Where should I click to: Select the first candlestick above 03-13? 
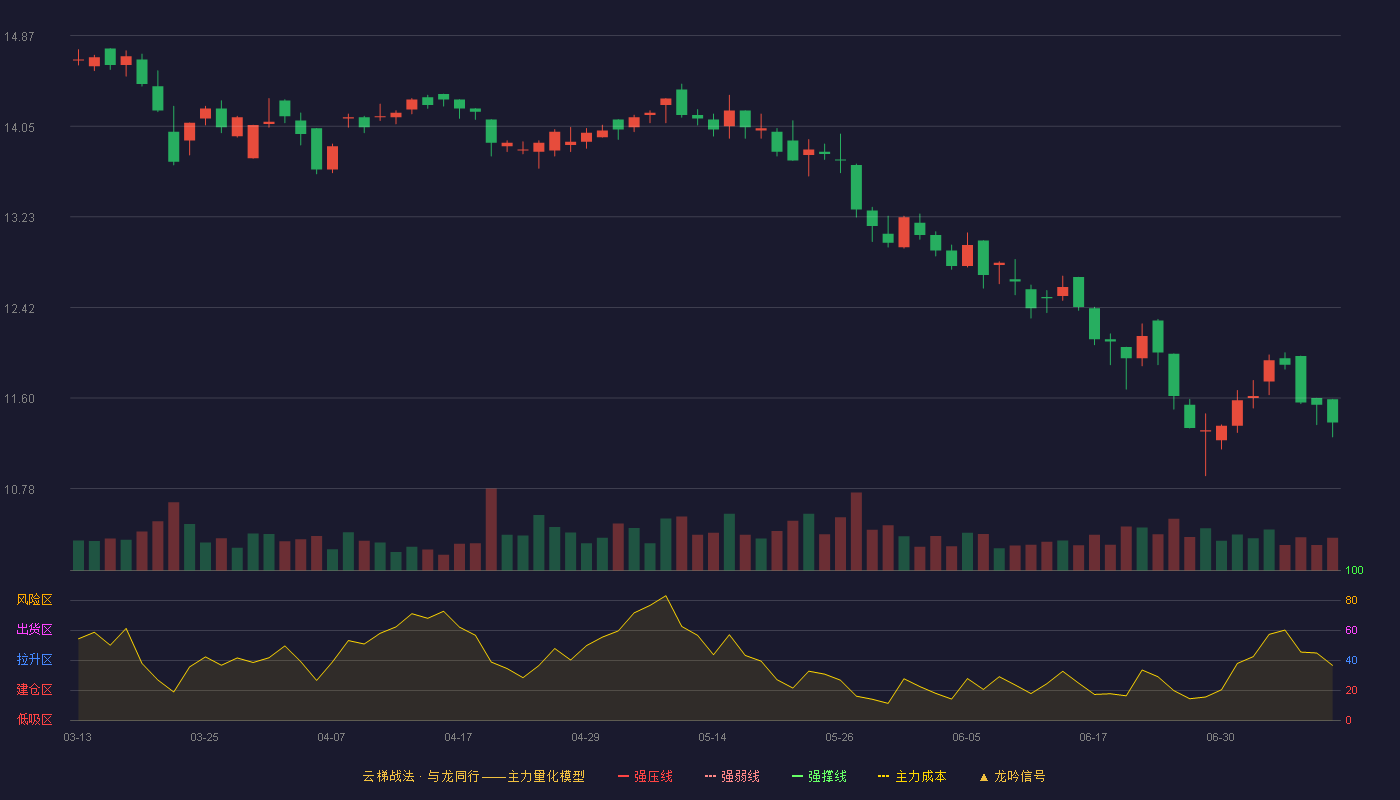point(78,59)
